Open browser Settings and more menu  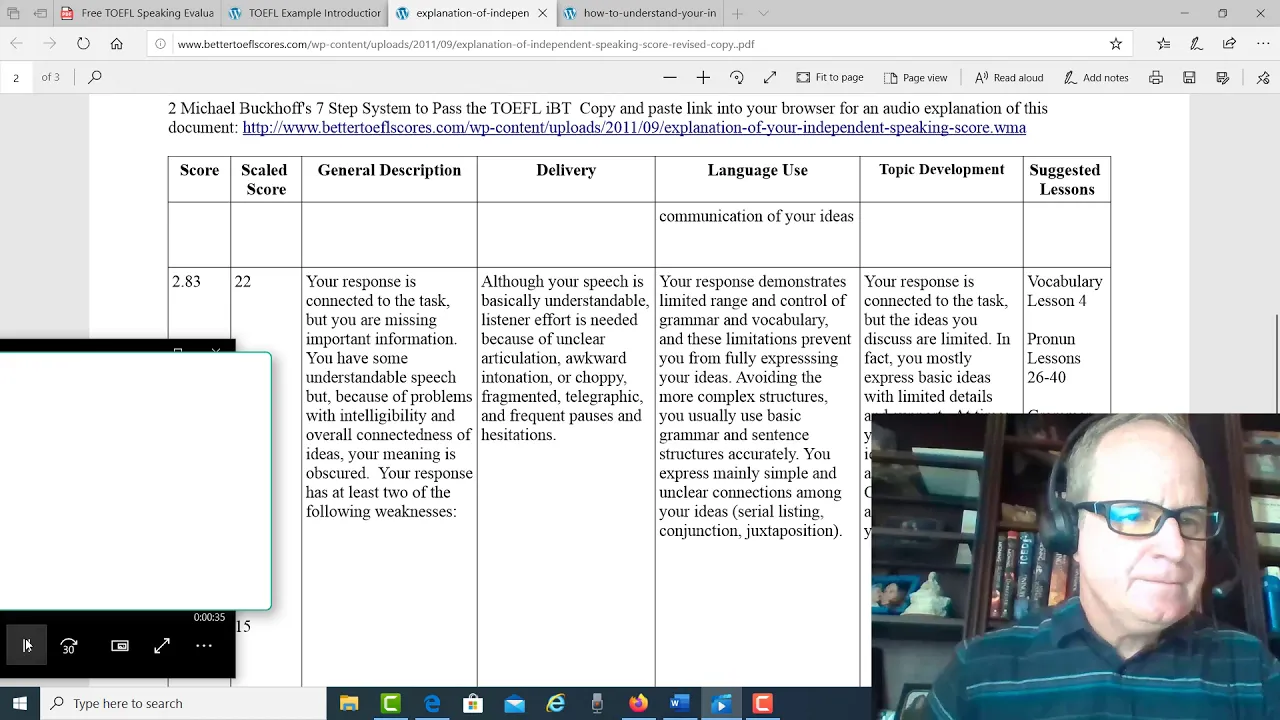1263,43
